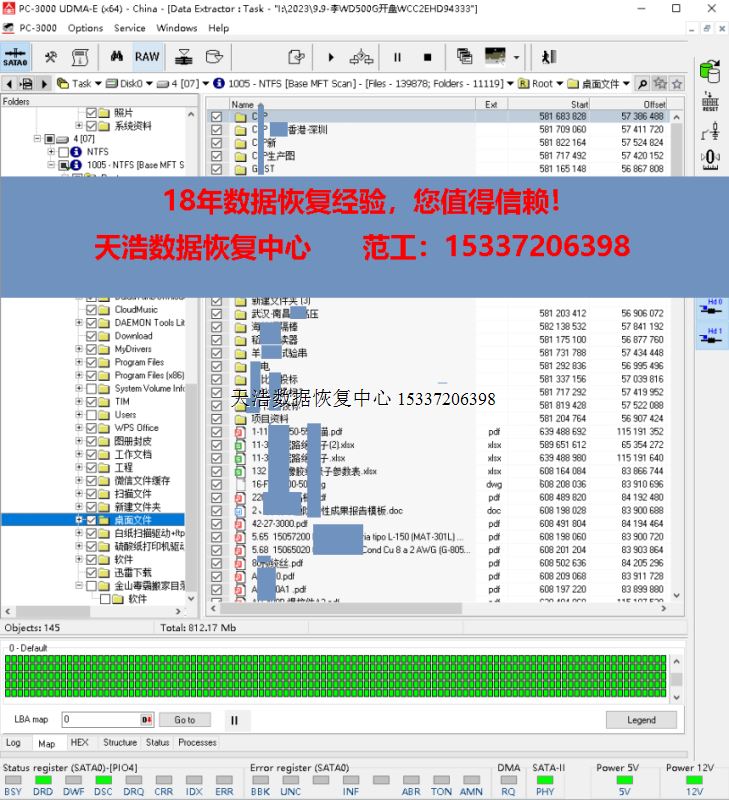The image size is (729, 800).
Task: Switch to the Log tab
Action: point(13,742)
